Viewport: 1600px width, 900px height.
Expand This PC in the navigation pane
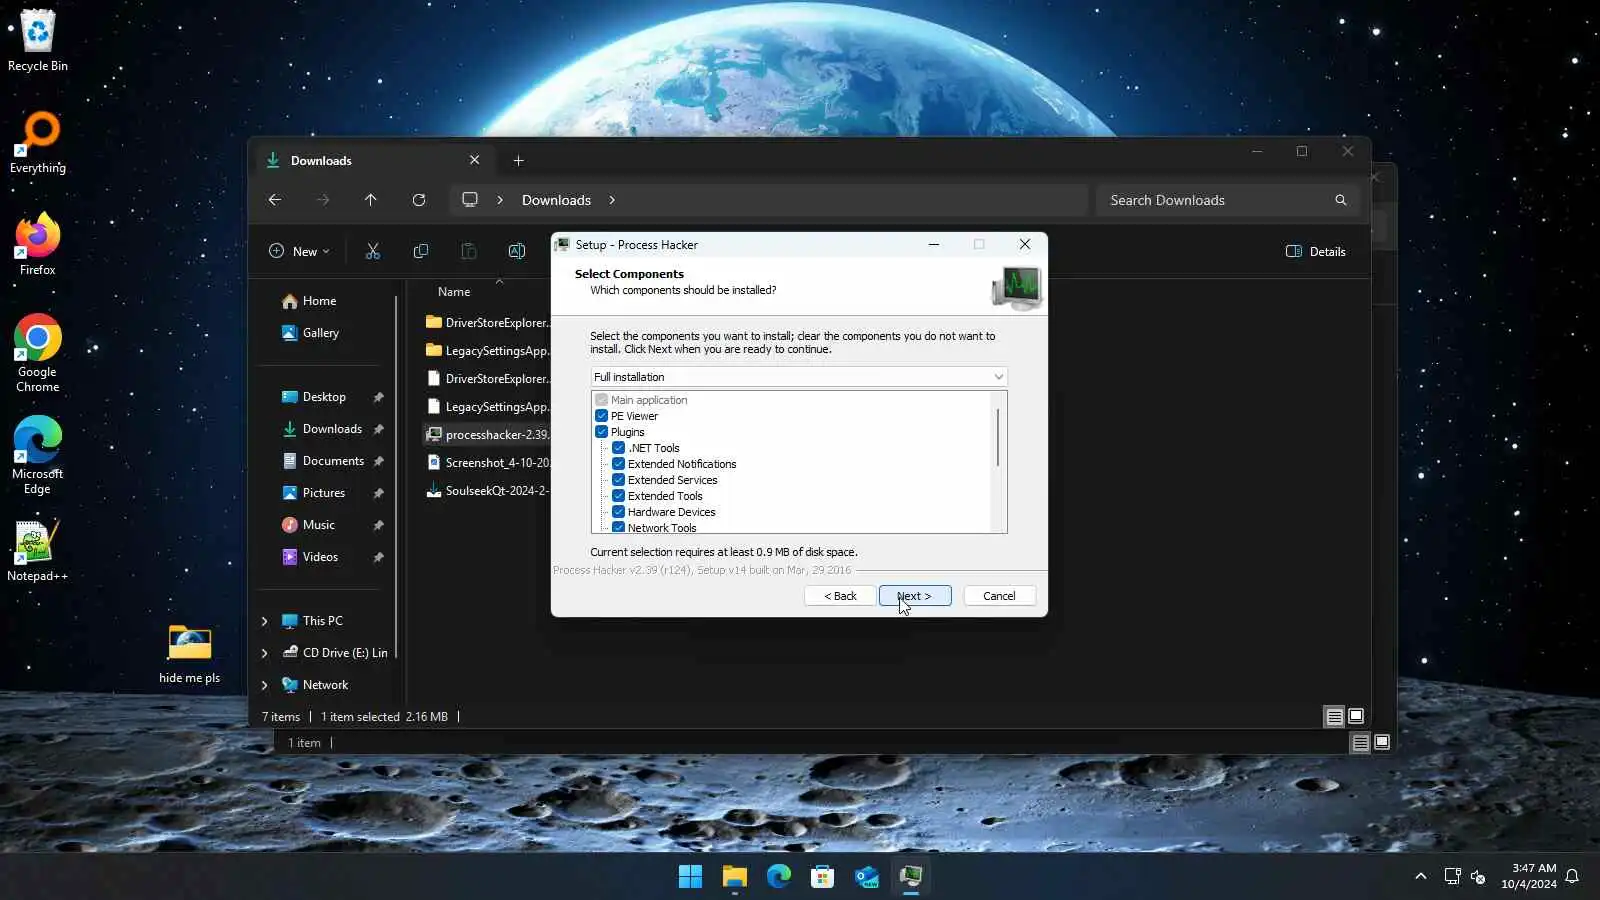click(x=265, y=621)
